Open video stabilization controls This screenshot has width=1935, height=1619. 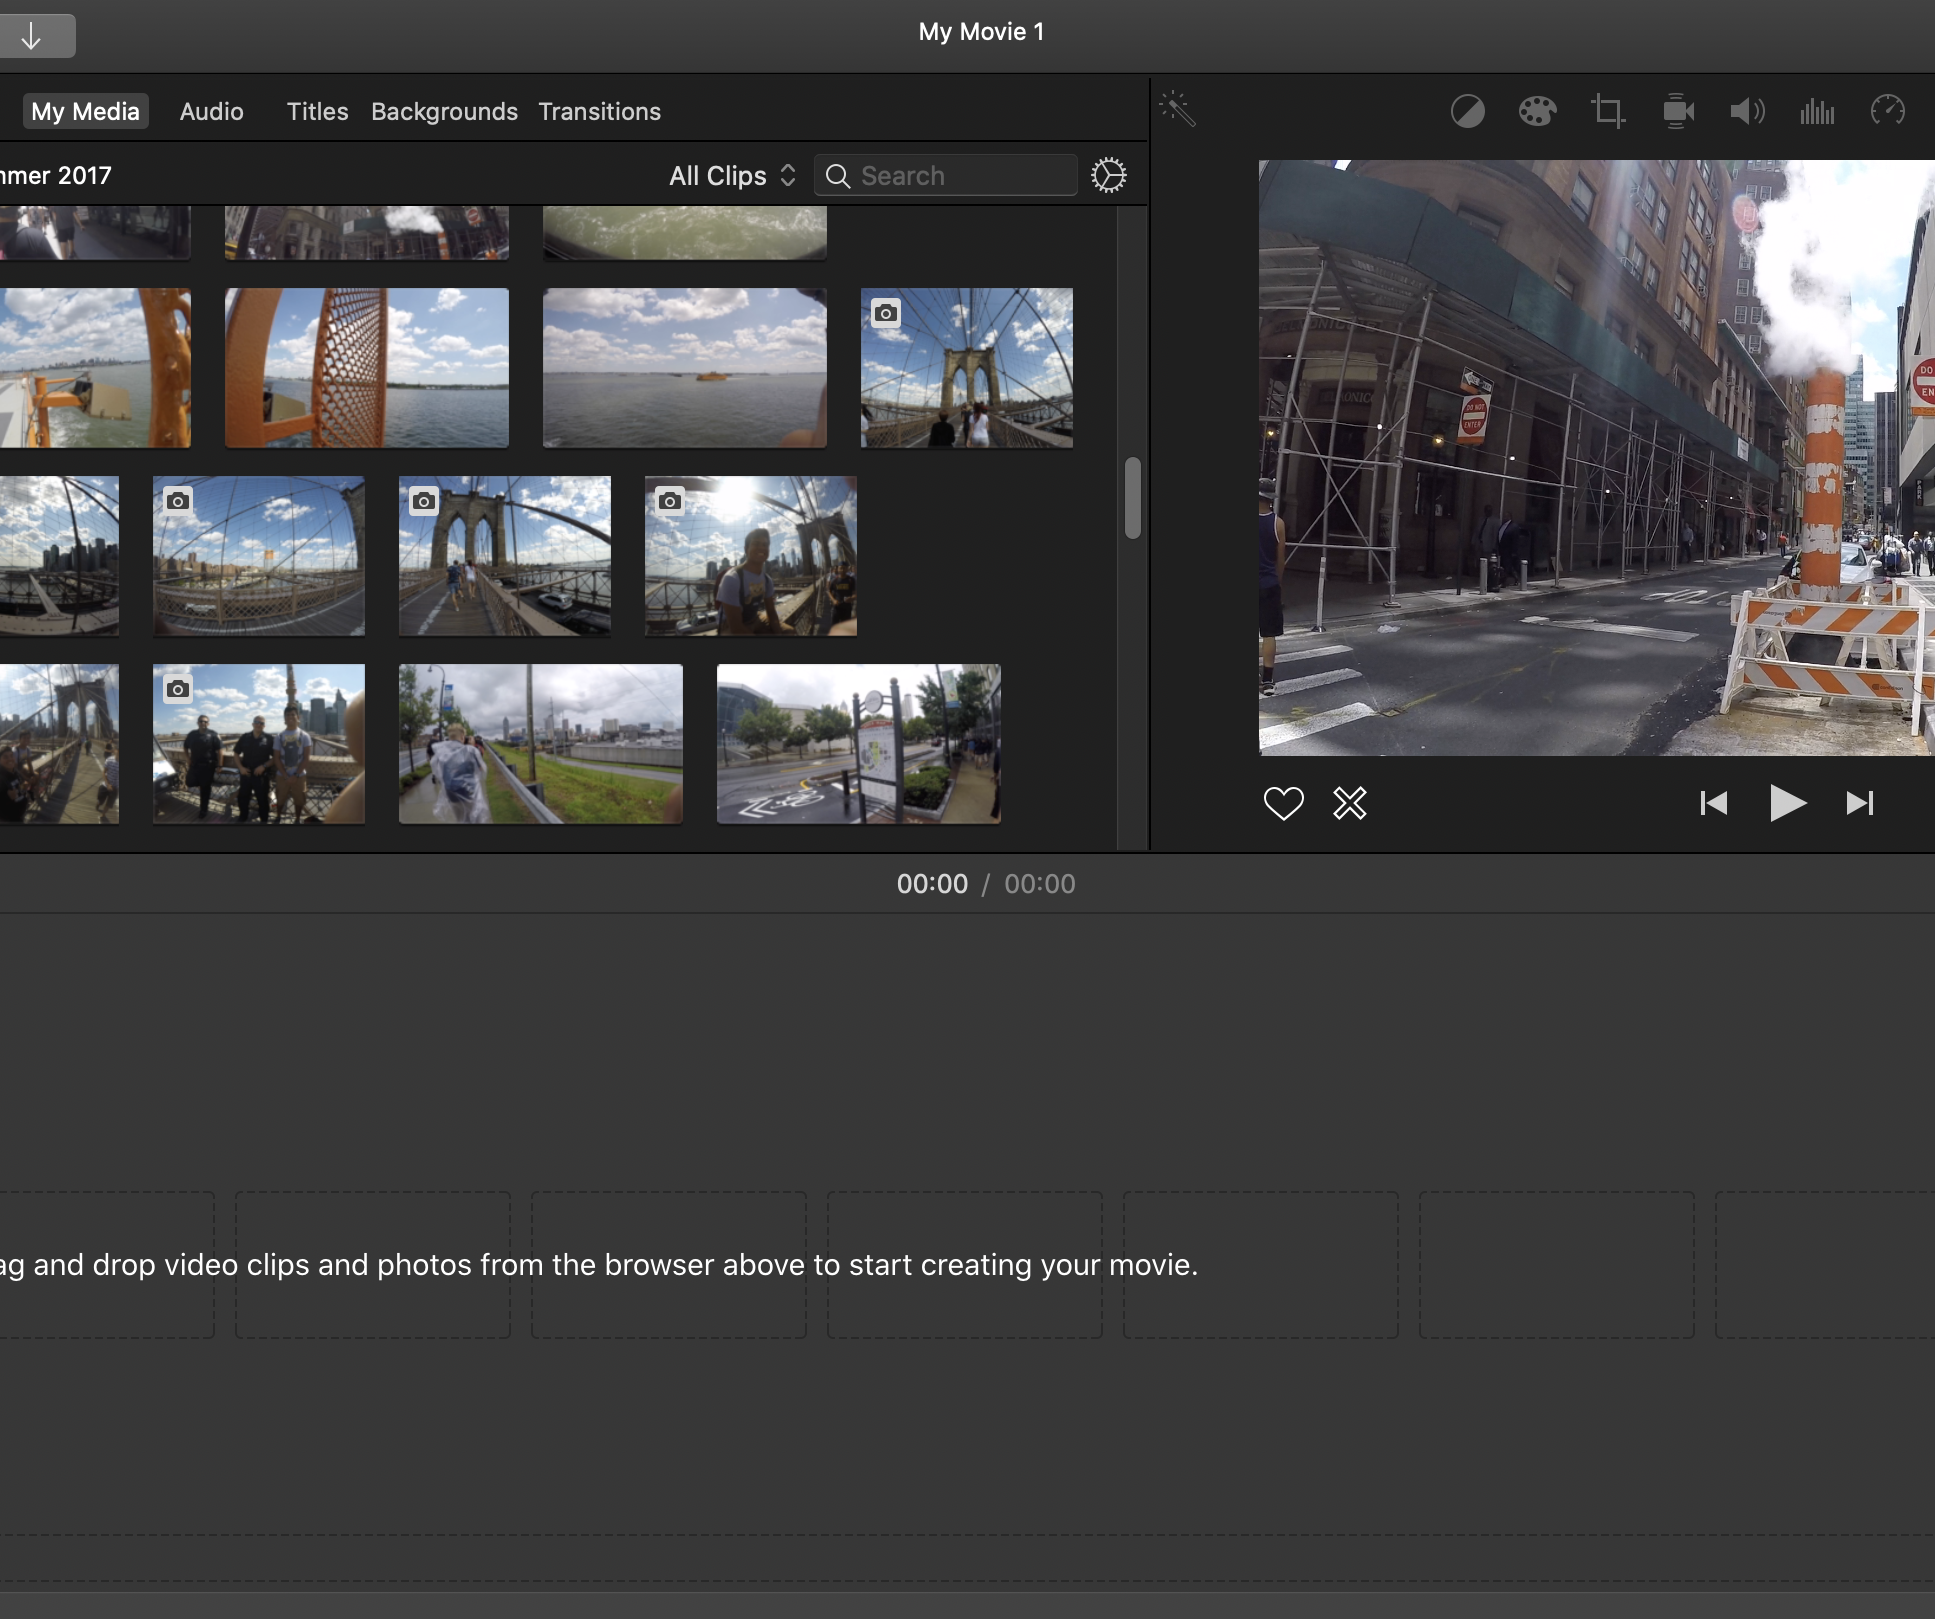[x=1678, y=111]
